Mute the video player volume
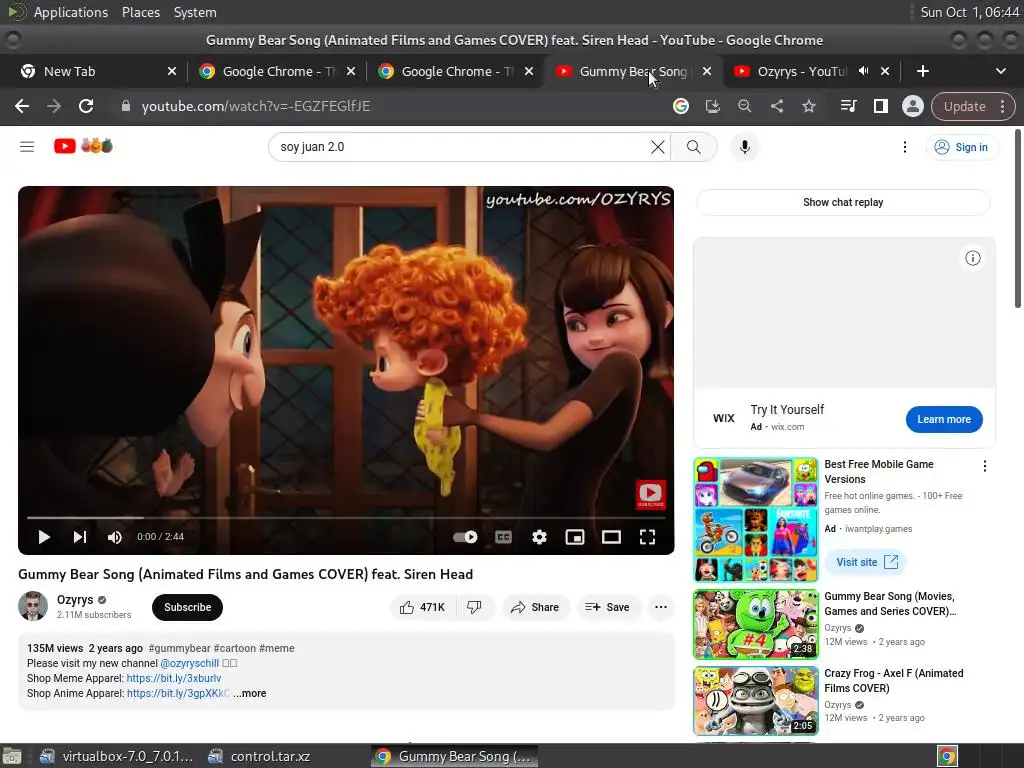The width and height of the screenshot is (1024, 768). pos(114,537)
